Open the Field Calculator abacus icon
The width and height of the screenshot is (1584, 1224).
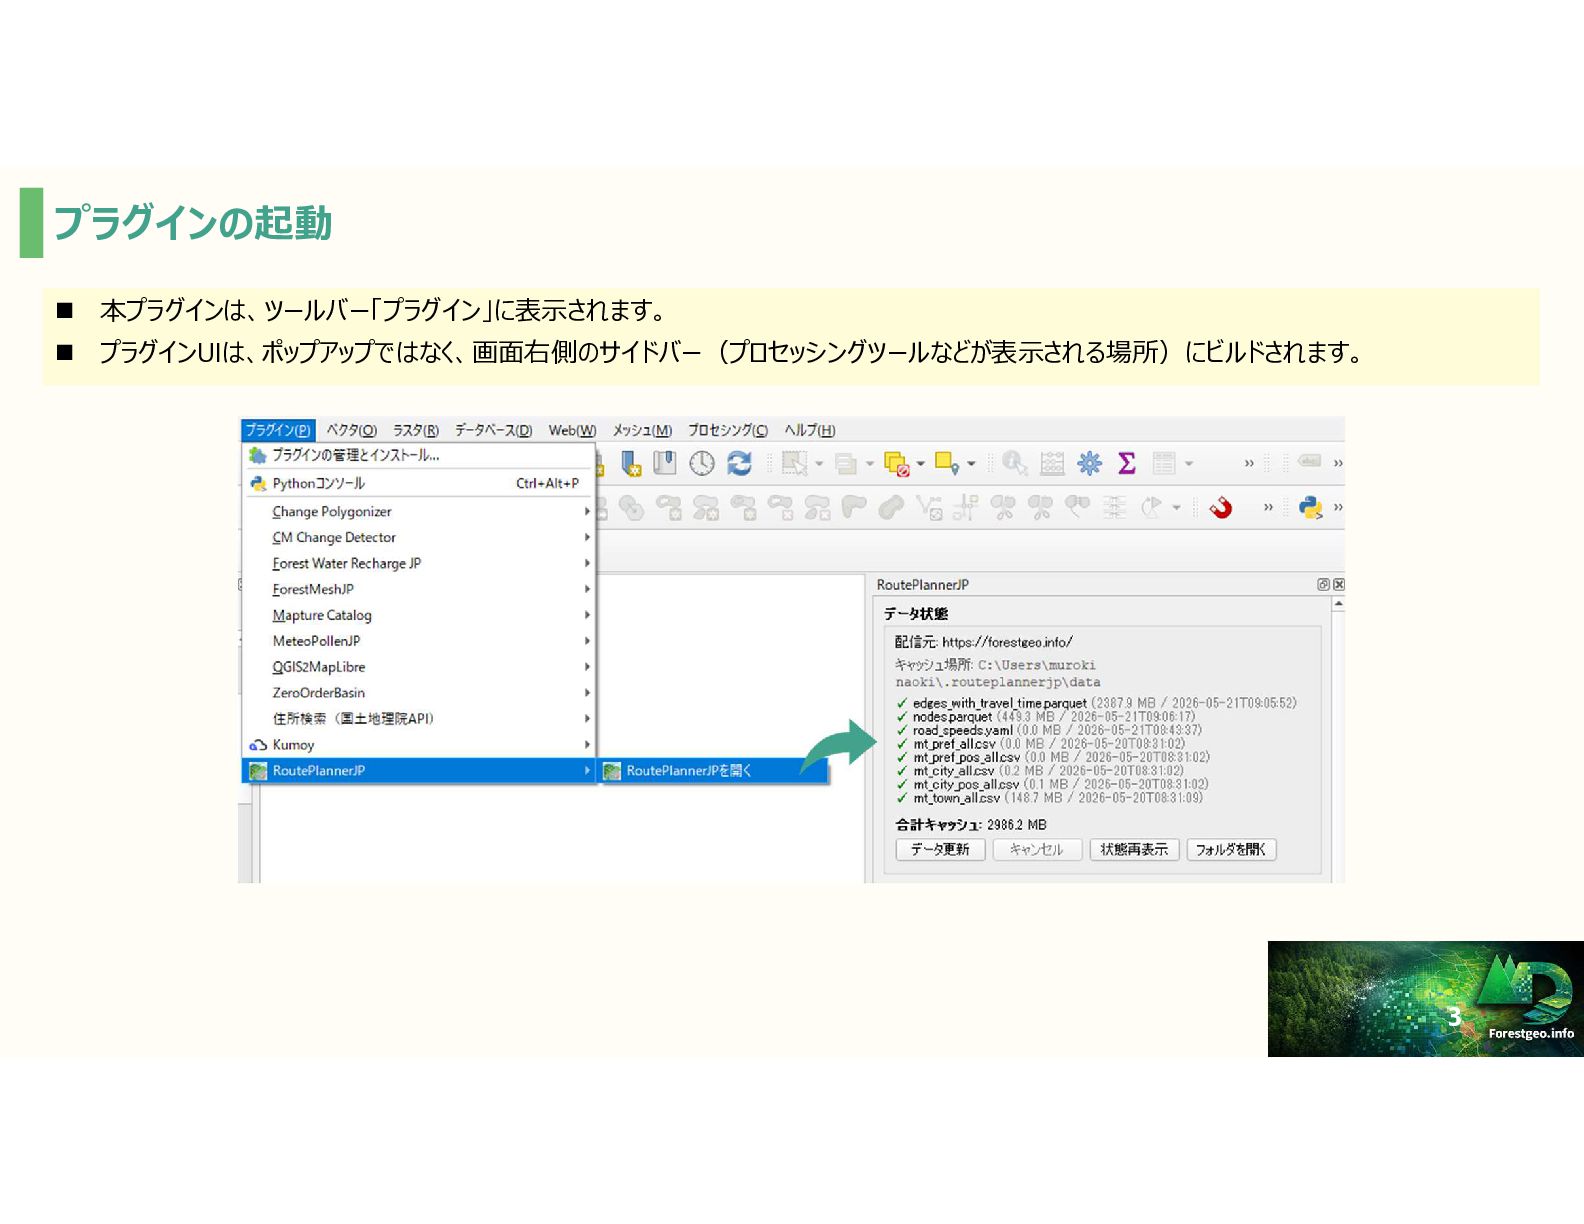tap(1052, 463)
